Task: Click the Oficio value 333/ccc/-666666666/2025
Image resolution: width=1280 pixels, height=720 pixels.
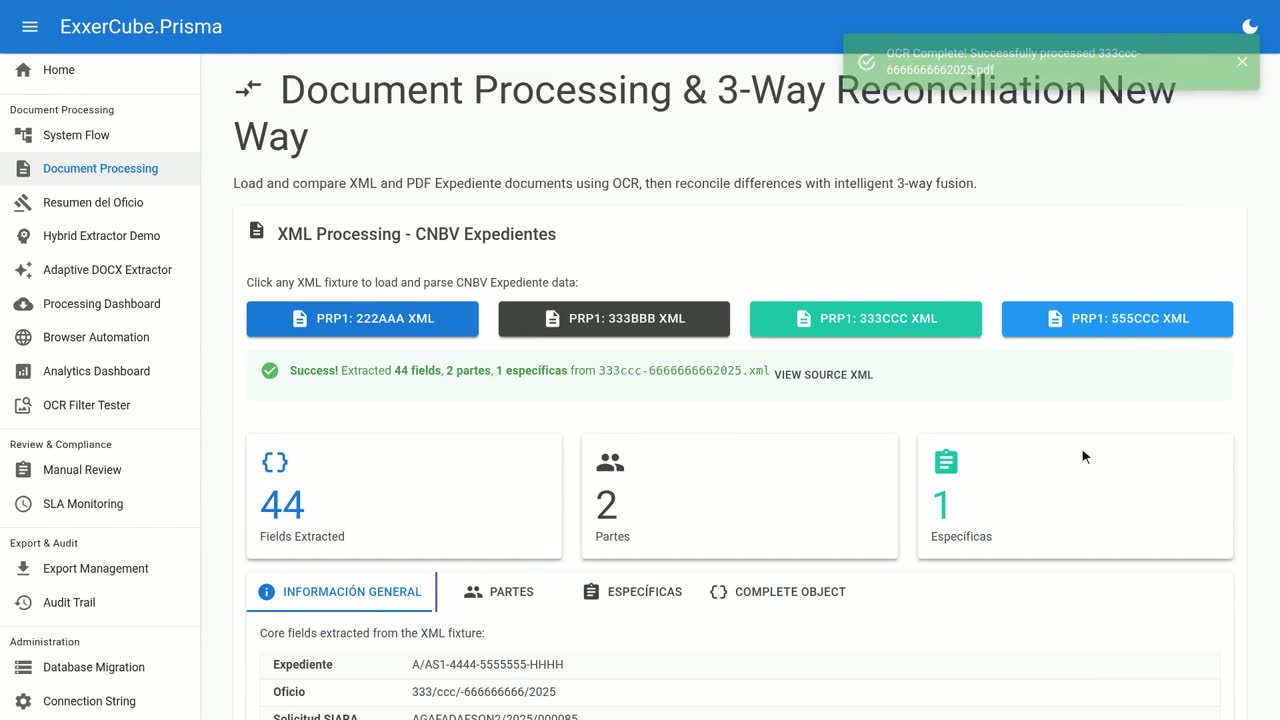Action: pyautogui.click(x=484, y=692)
